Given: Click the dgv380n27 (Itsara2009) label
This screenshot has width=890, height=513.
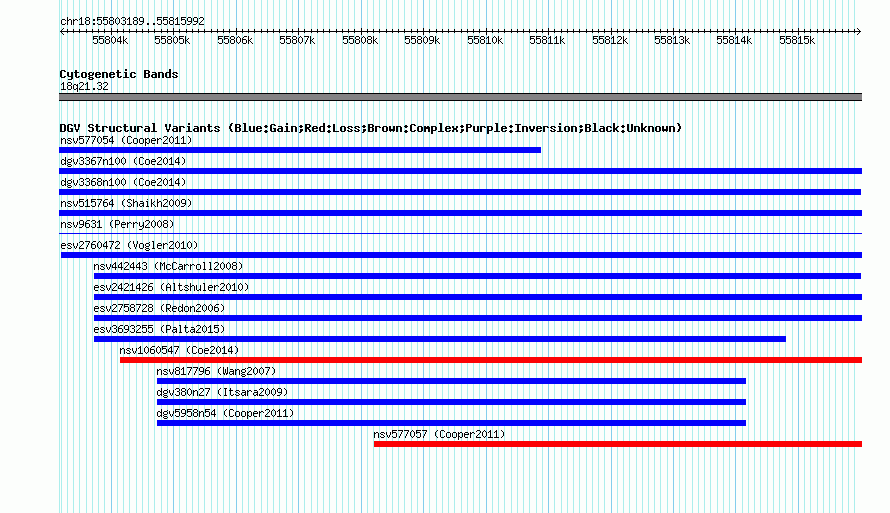Looking at the screenshot, I should pos(222,392).
